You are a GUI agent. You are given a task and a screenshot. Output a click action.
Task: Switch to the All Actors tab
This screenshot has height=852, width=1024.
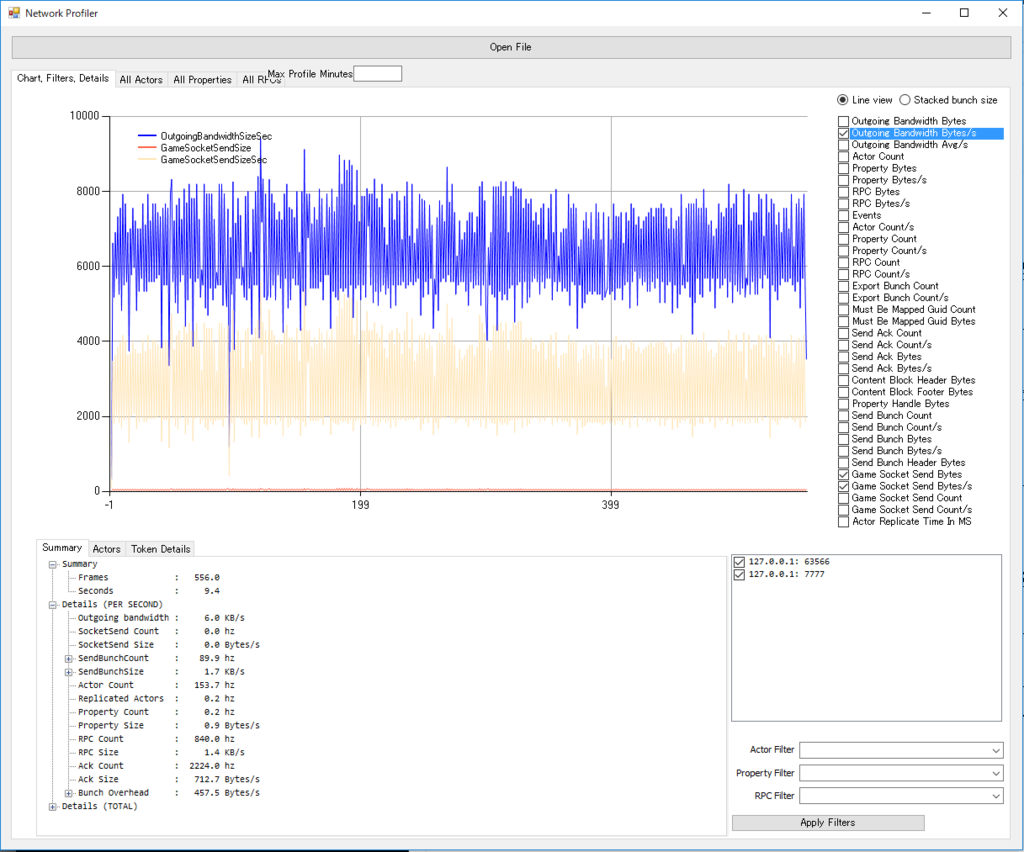pyautogui.click(x=141, y=80)
